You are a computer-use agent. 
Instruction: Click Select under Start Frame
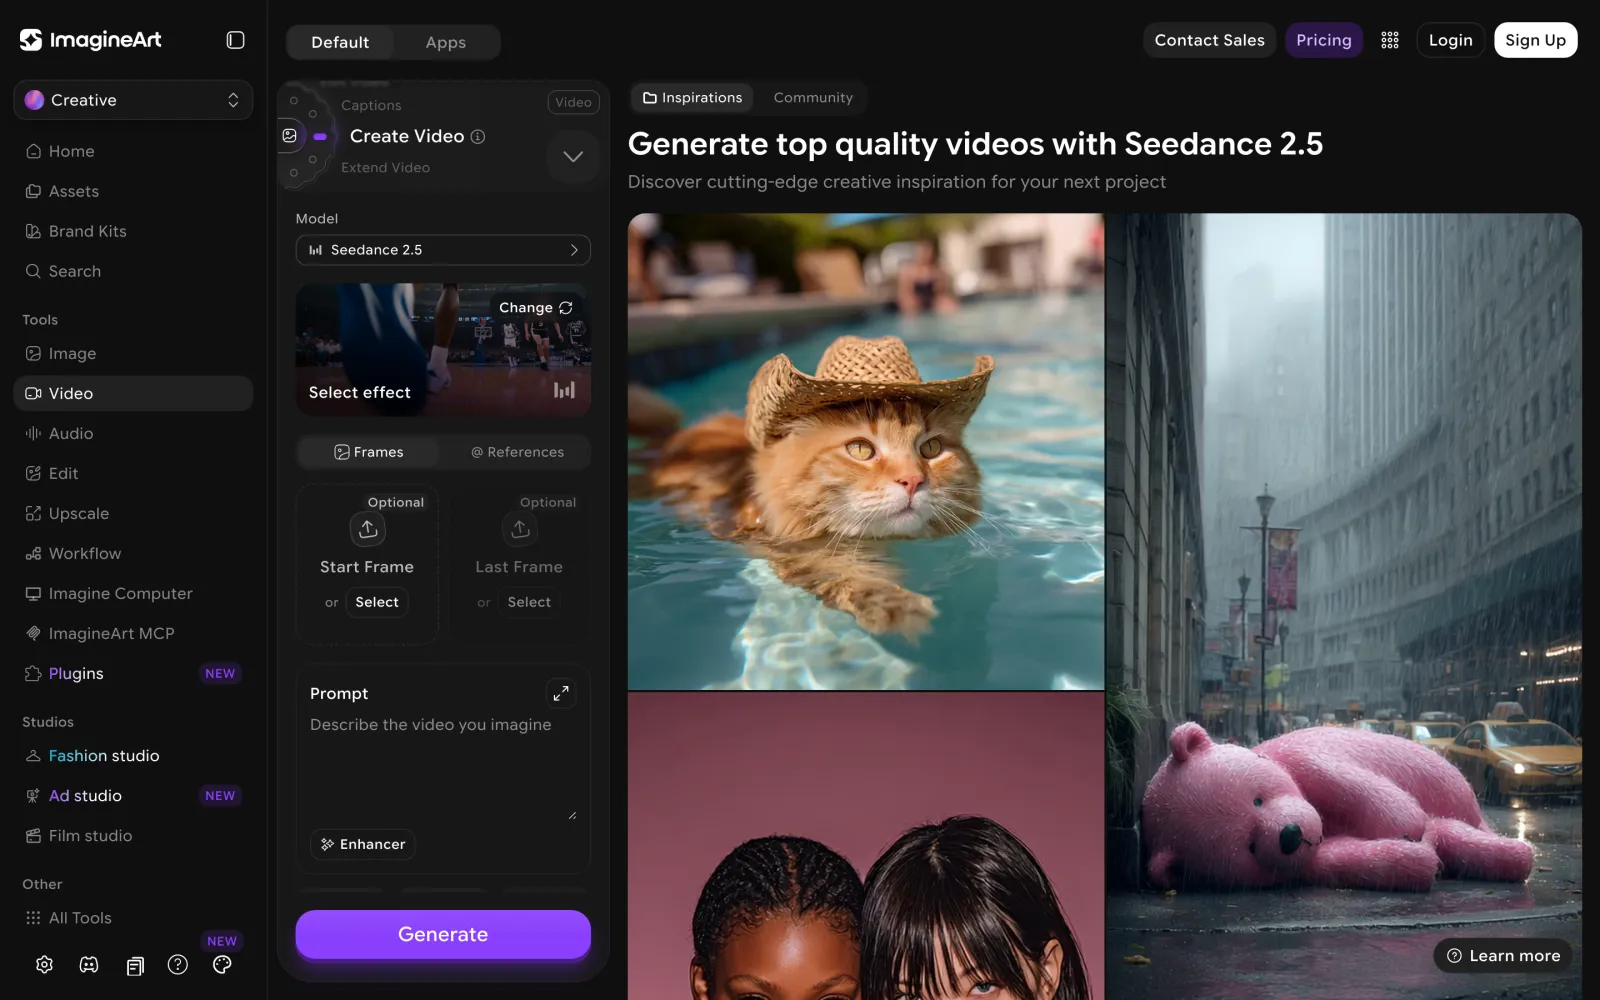click(x=377, y=602)
